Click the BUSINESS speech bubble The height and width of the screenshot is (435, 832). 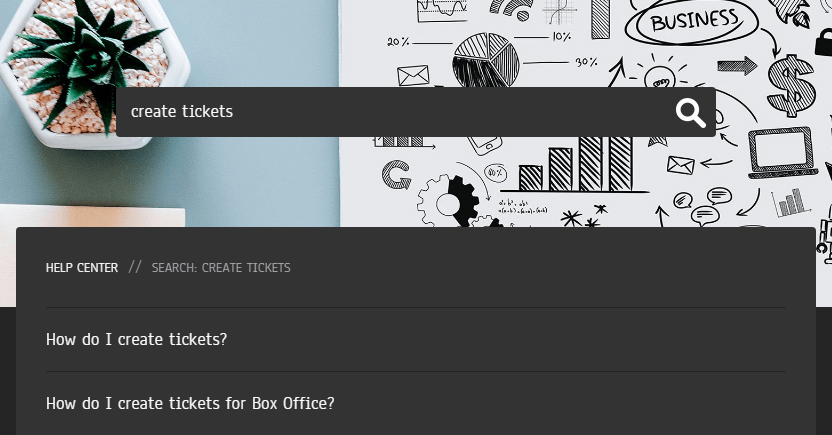(695, 22)
